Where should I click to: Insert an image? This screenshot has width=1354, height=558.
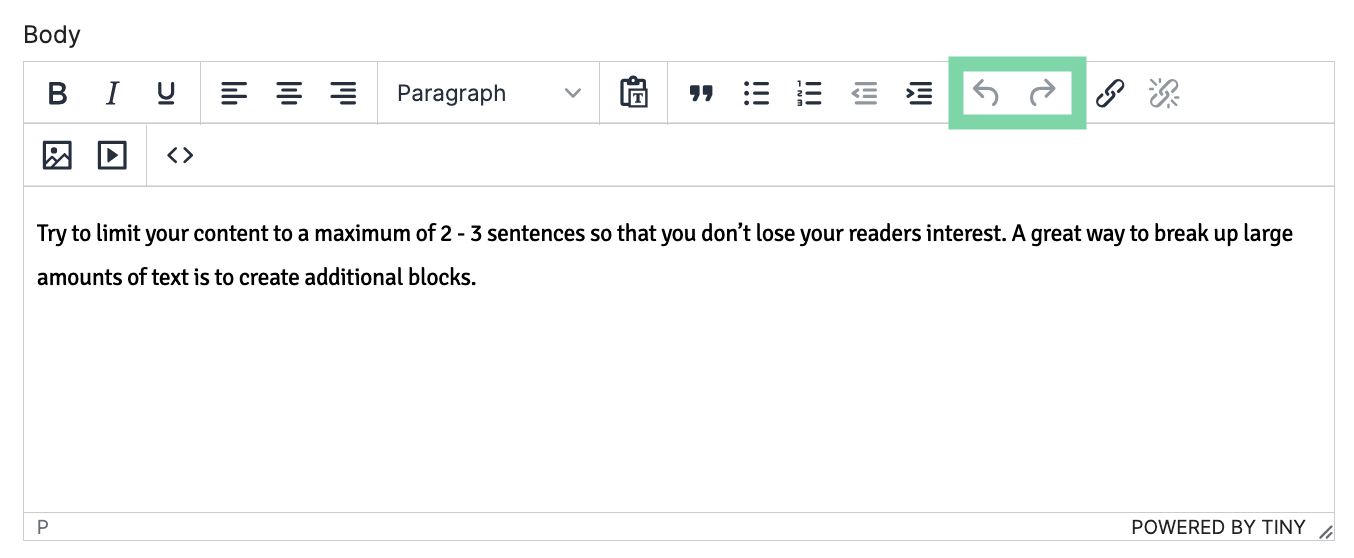point(58,155)
